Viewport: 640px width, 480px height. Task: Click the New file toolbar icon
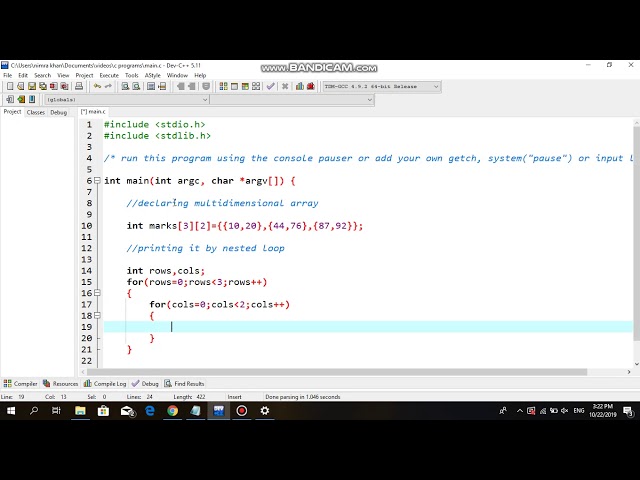[x=10, y=86]
